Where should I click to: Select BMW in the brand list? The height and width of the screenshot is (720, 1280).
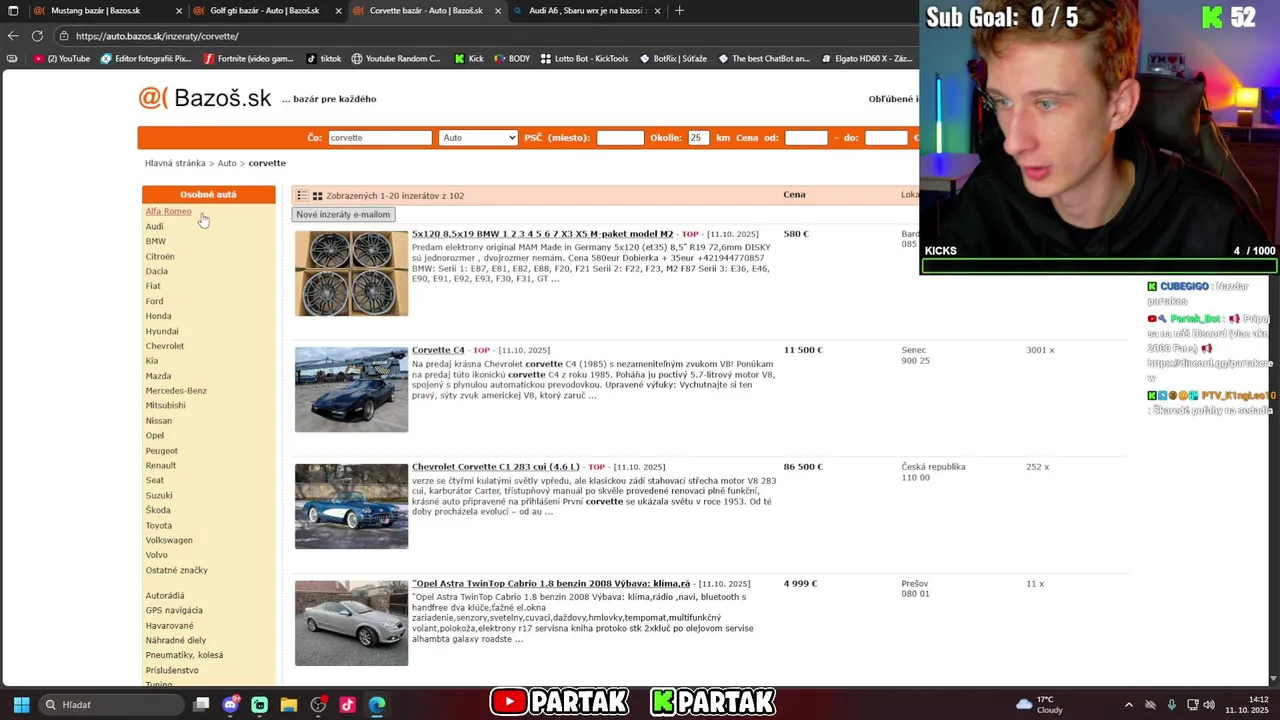155,241
